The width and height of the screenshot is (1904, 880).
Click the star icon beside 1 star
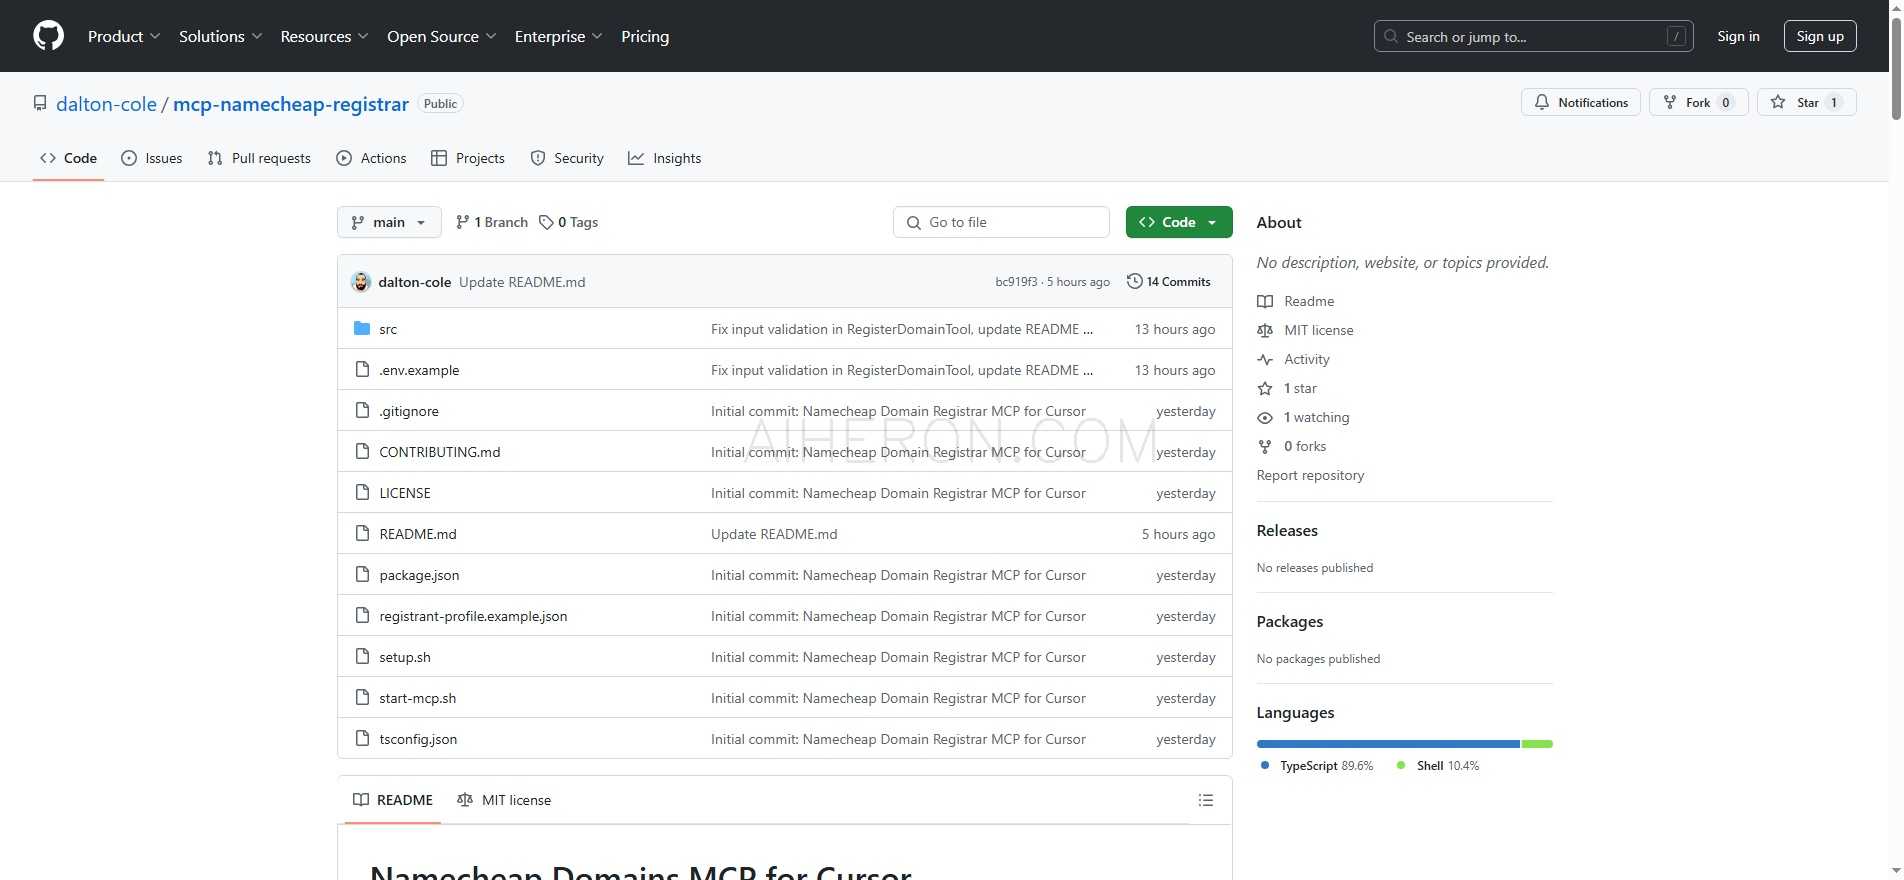(1265, 388)
